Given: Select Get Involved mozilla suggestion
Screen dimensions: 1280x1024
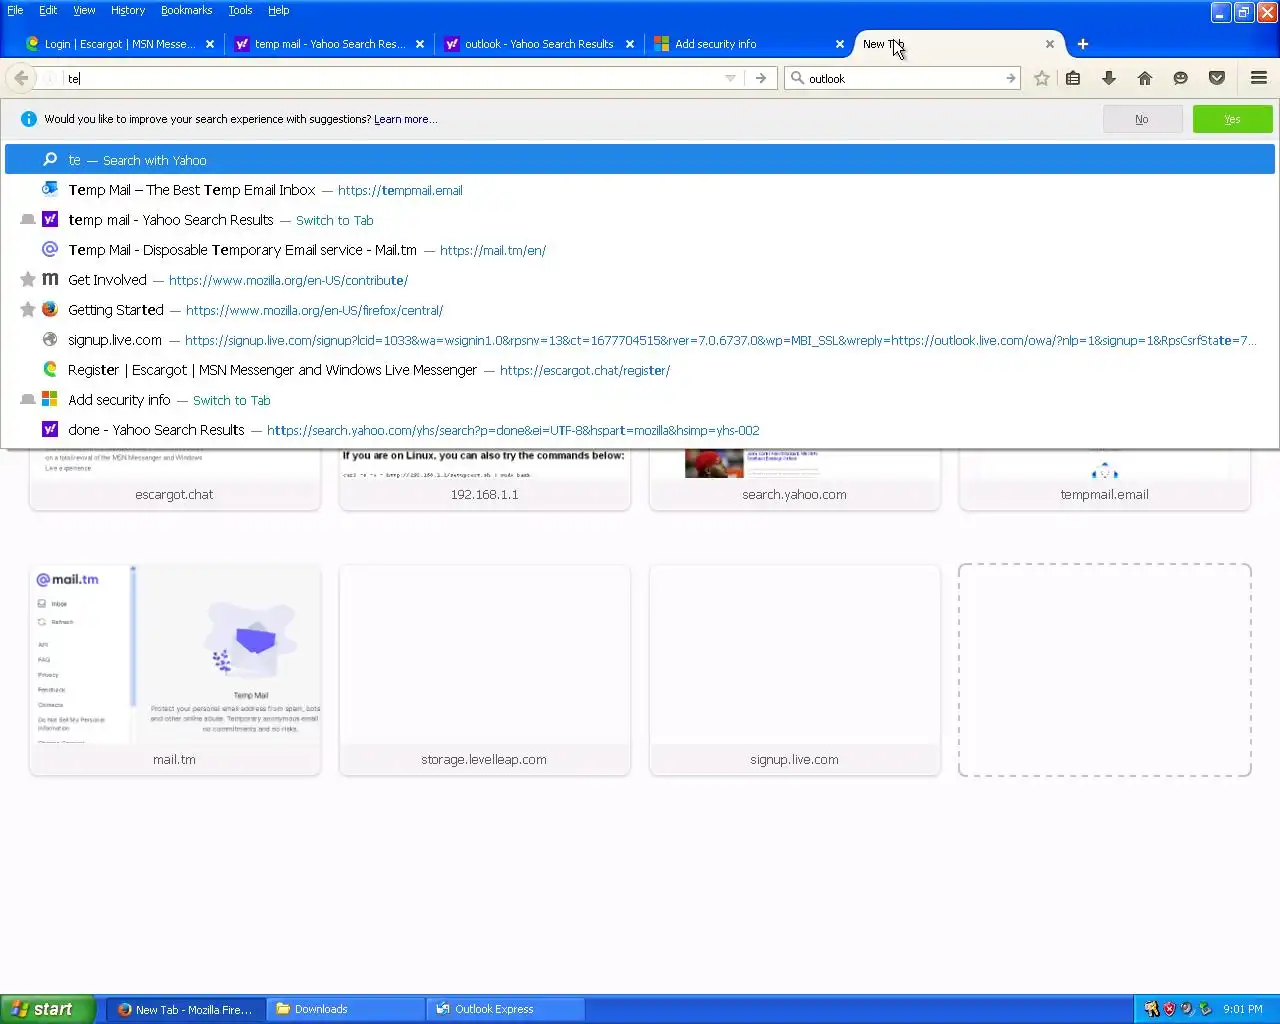Looking at the screenshot, I should click(x=640, y=280).
